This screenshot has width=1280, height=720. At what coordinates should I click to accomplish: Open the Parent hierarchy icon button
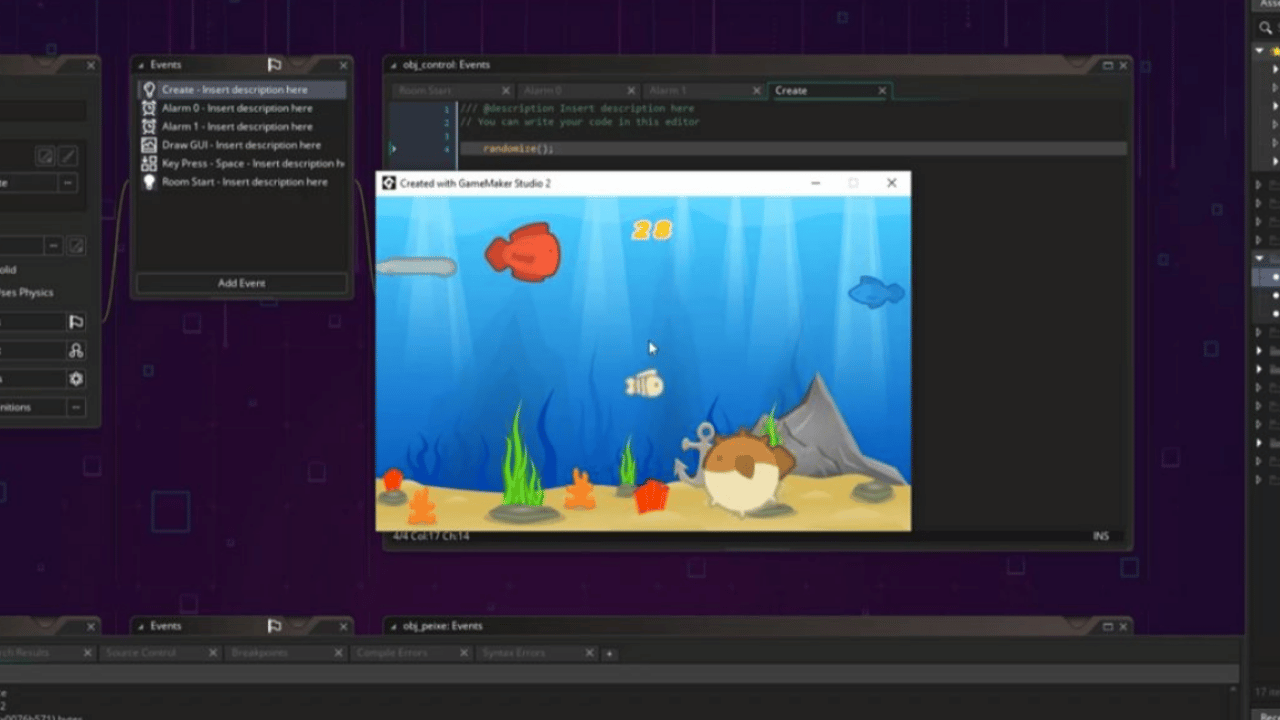point(76,351)
